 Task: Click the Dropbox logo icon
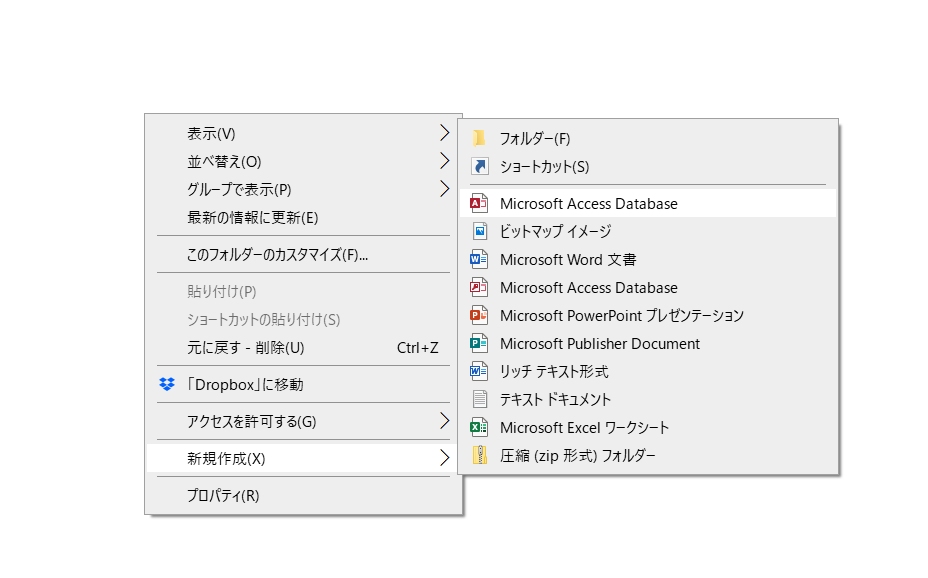(167, 385)
